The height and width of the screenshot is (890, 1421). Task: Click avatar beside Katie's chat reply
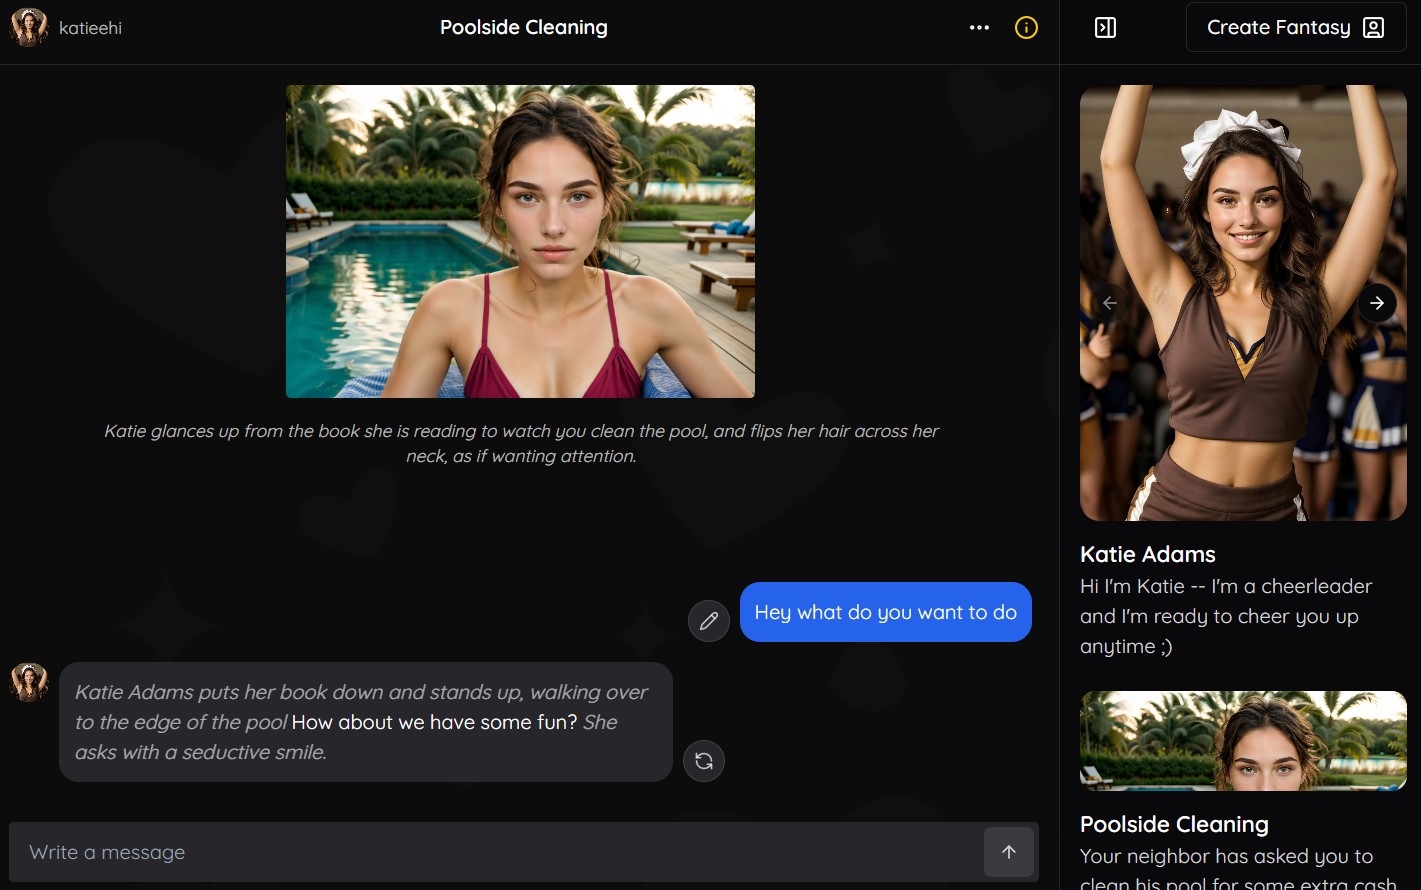[29, 682]
